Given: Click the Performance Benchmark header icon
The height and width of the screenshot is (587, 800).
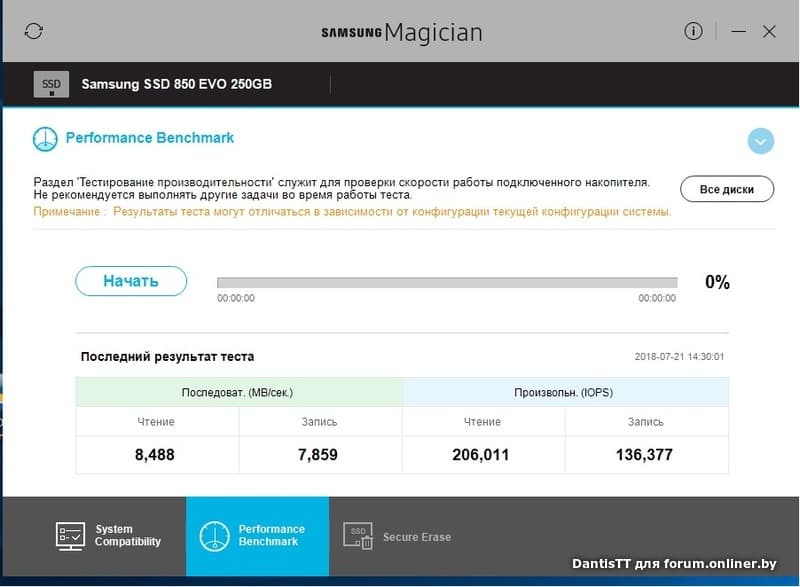Looking at the screenshot, I should point(45,139).
